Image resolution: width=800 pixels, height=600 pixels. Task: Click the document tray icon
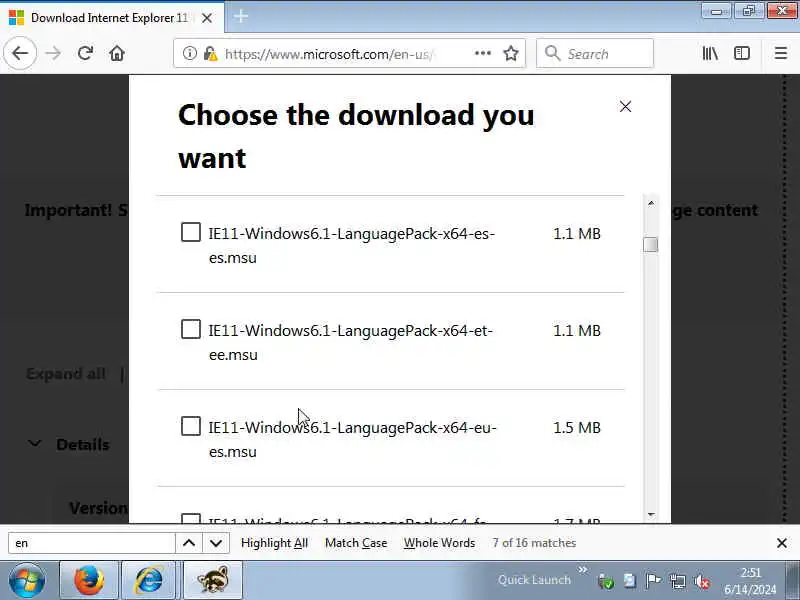coord(630,581)
